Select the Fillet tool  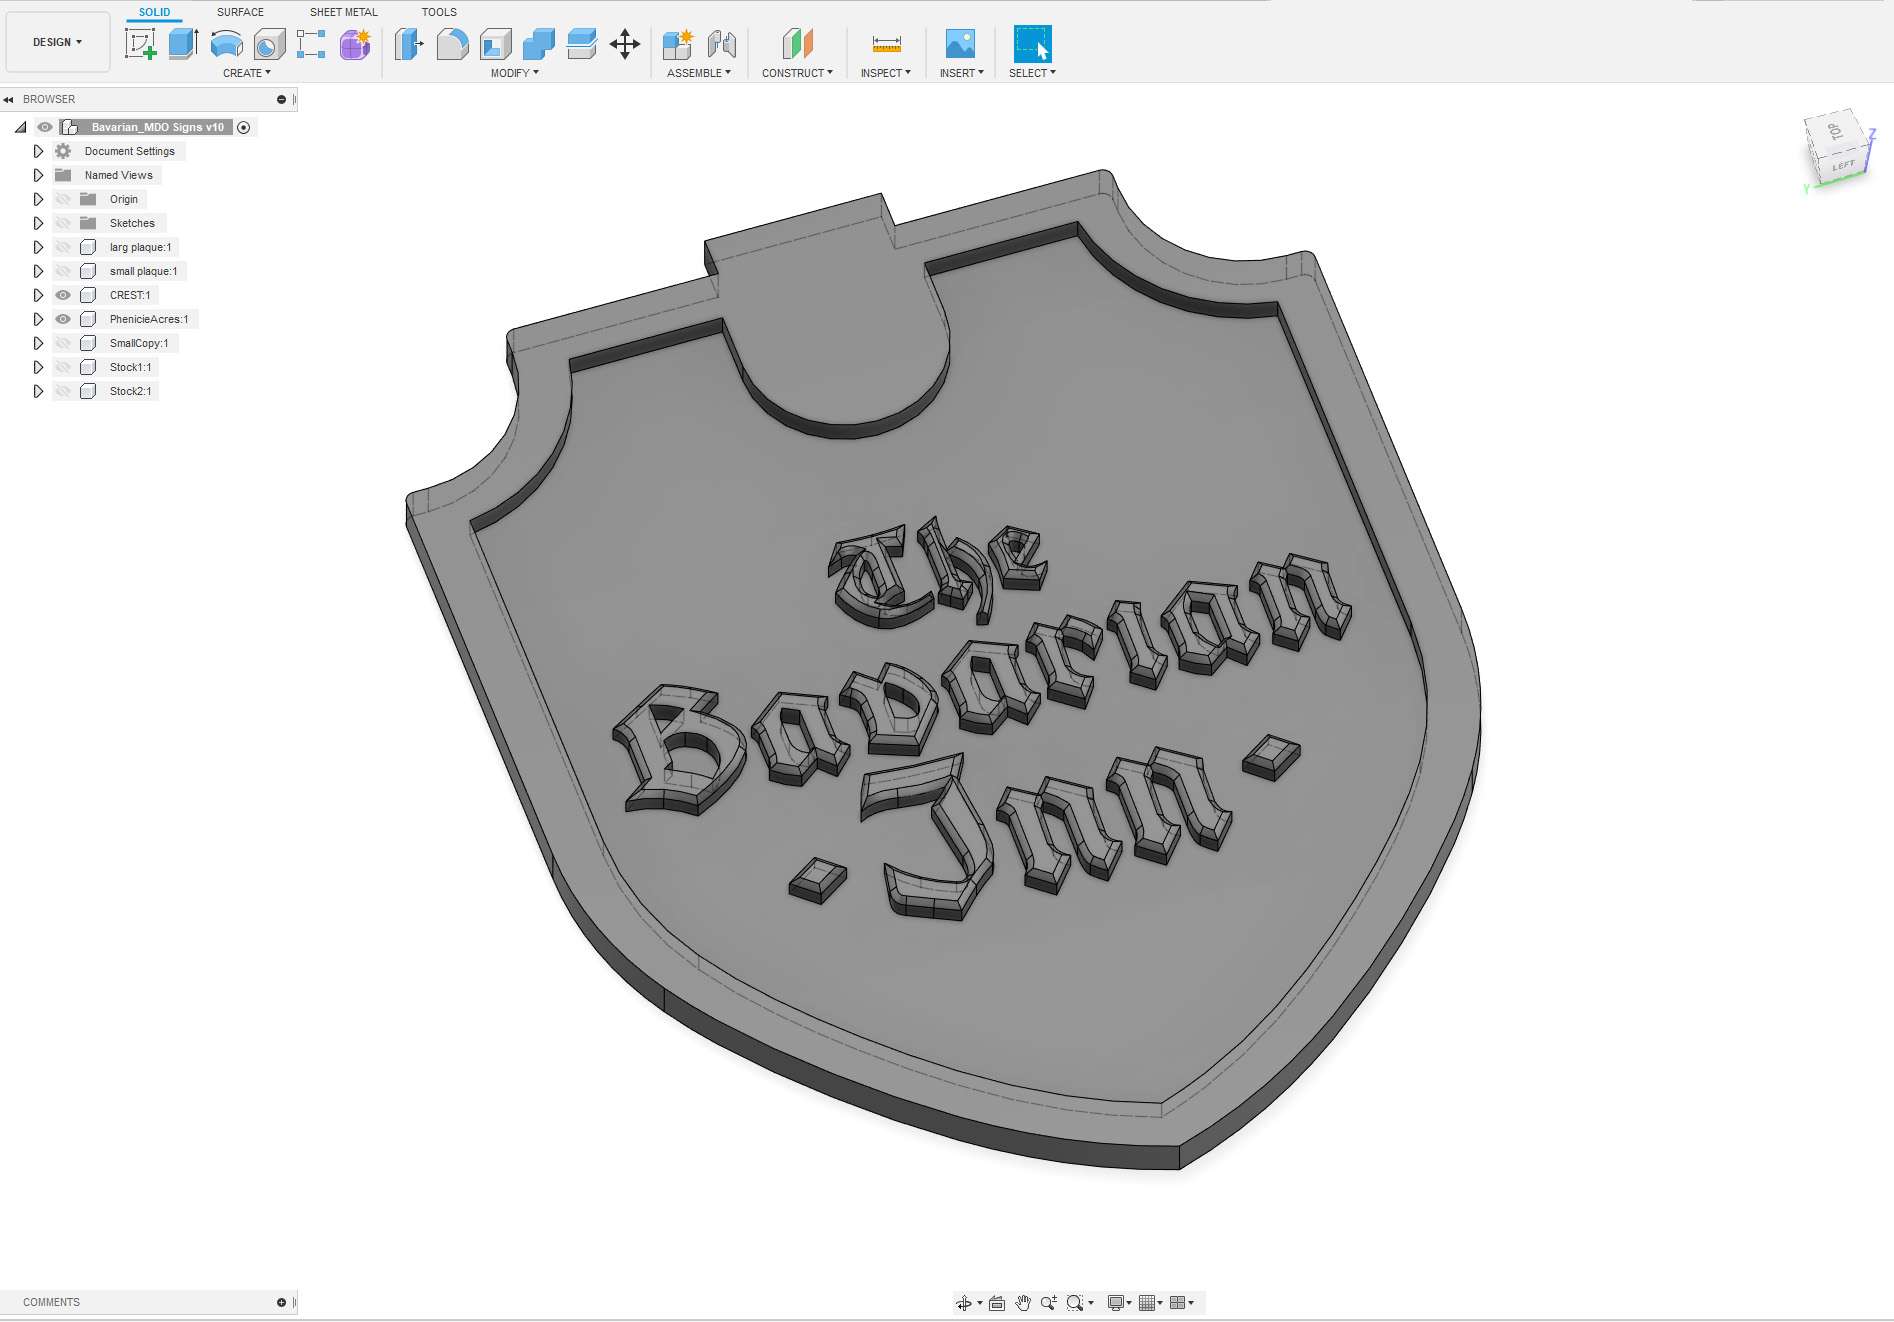[x=452, y=44]
